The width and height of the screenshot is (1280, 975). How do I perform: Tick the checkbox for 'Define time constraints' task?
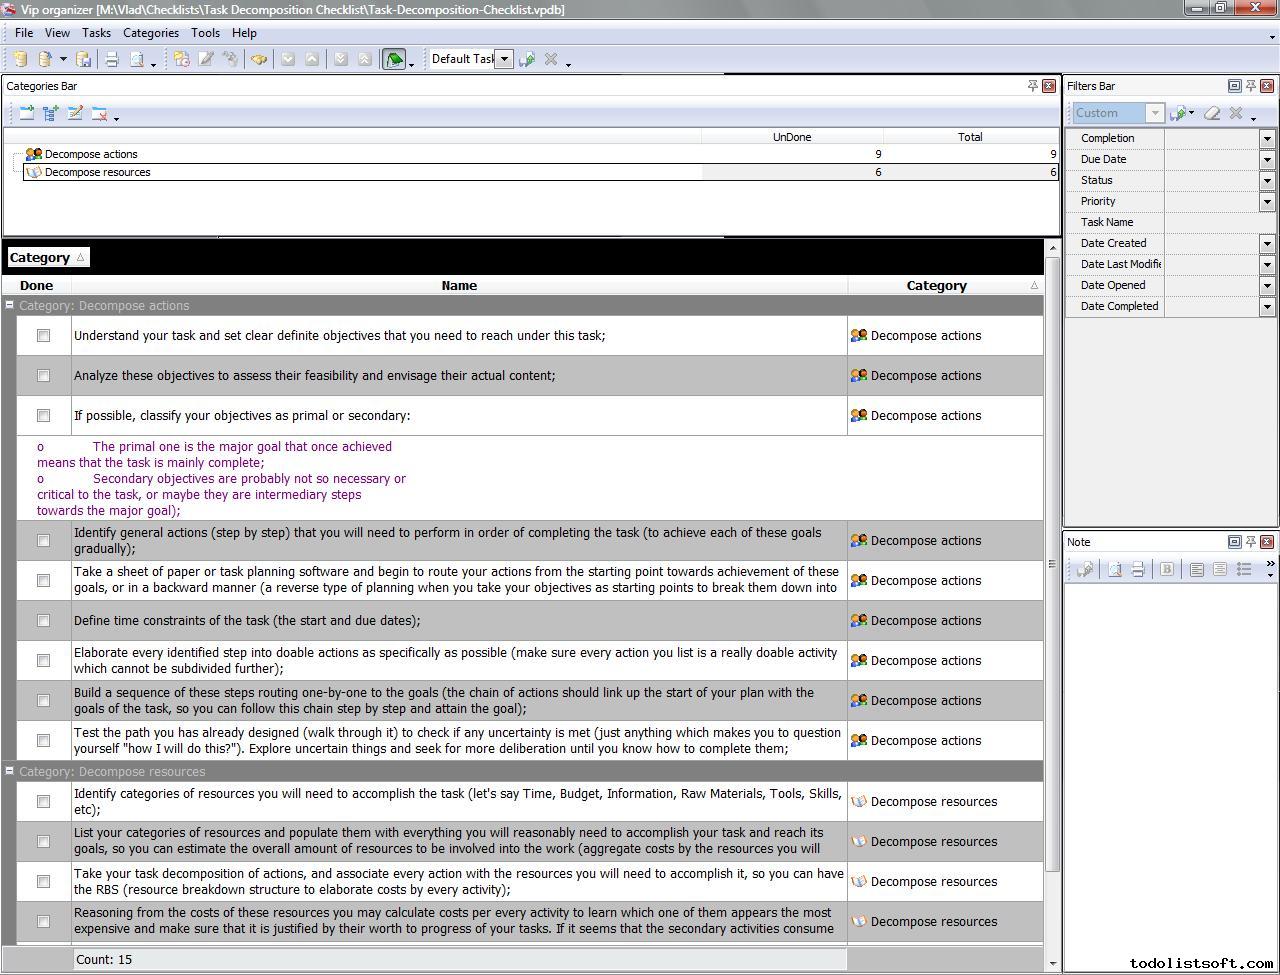click(43, 621)
